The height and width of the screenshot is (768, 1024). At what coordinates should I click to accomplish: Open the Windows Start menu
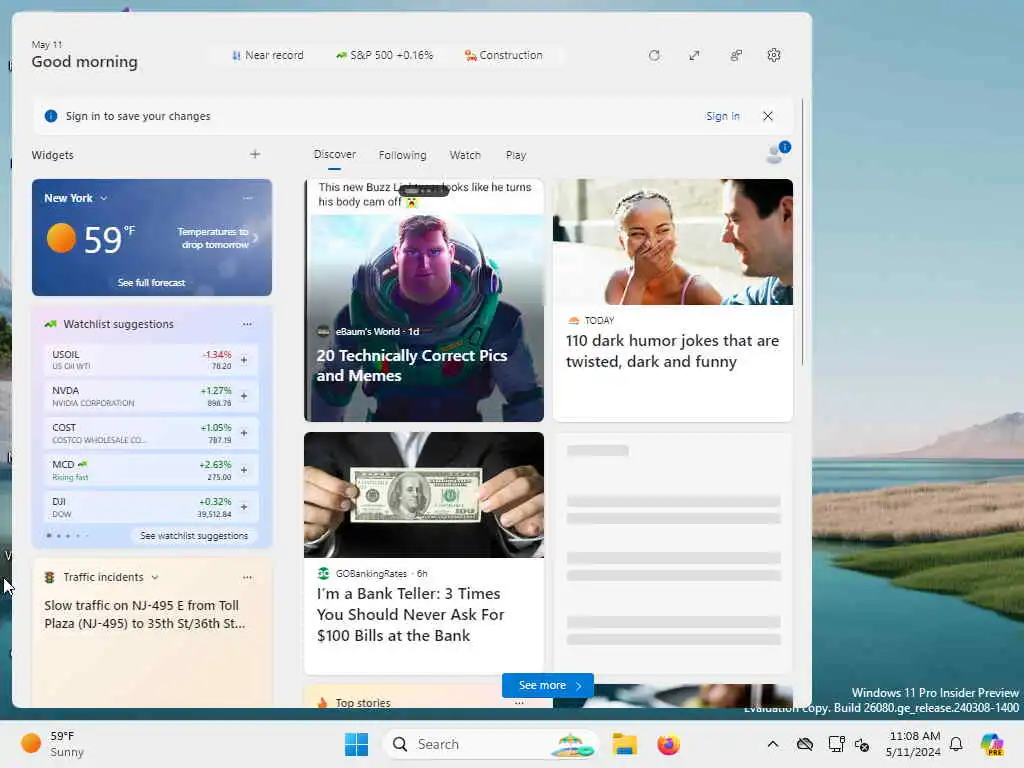point(357,744)
